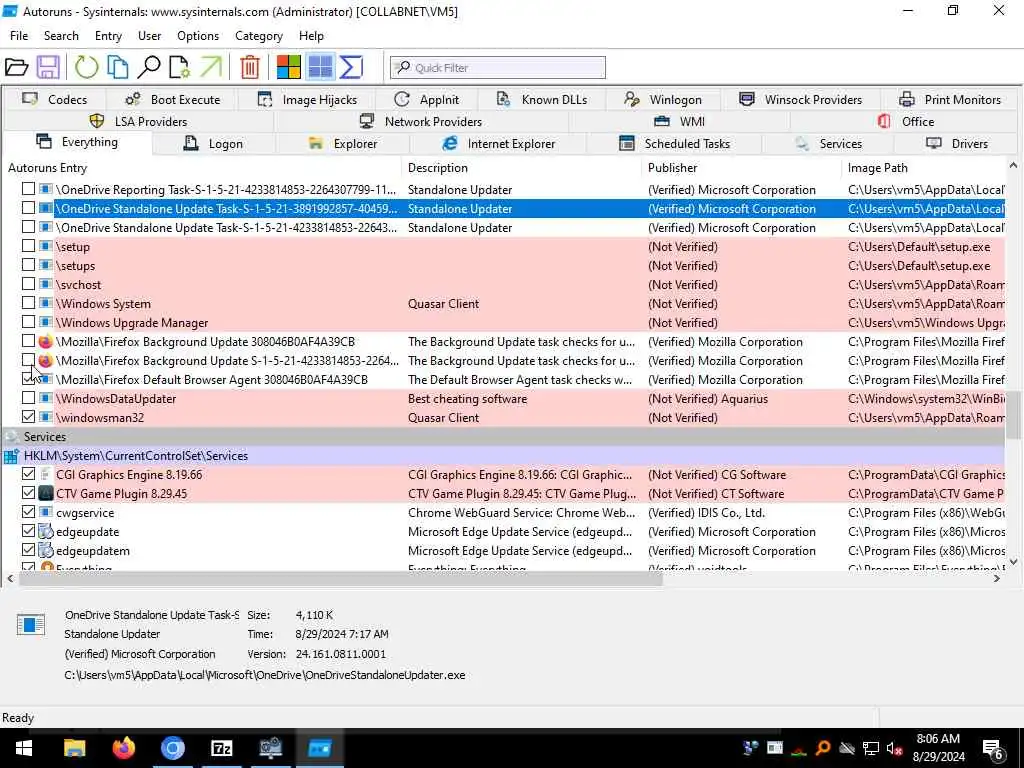Click the Sigma VirusTotal toolbar icon
This screenshot has height=768, width=1024.
coord(351,67)
